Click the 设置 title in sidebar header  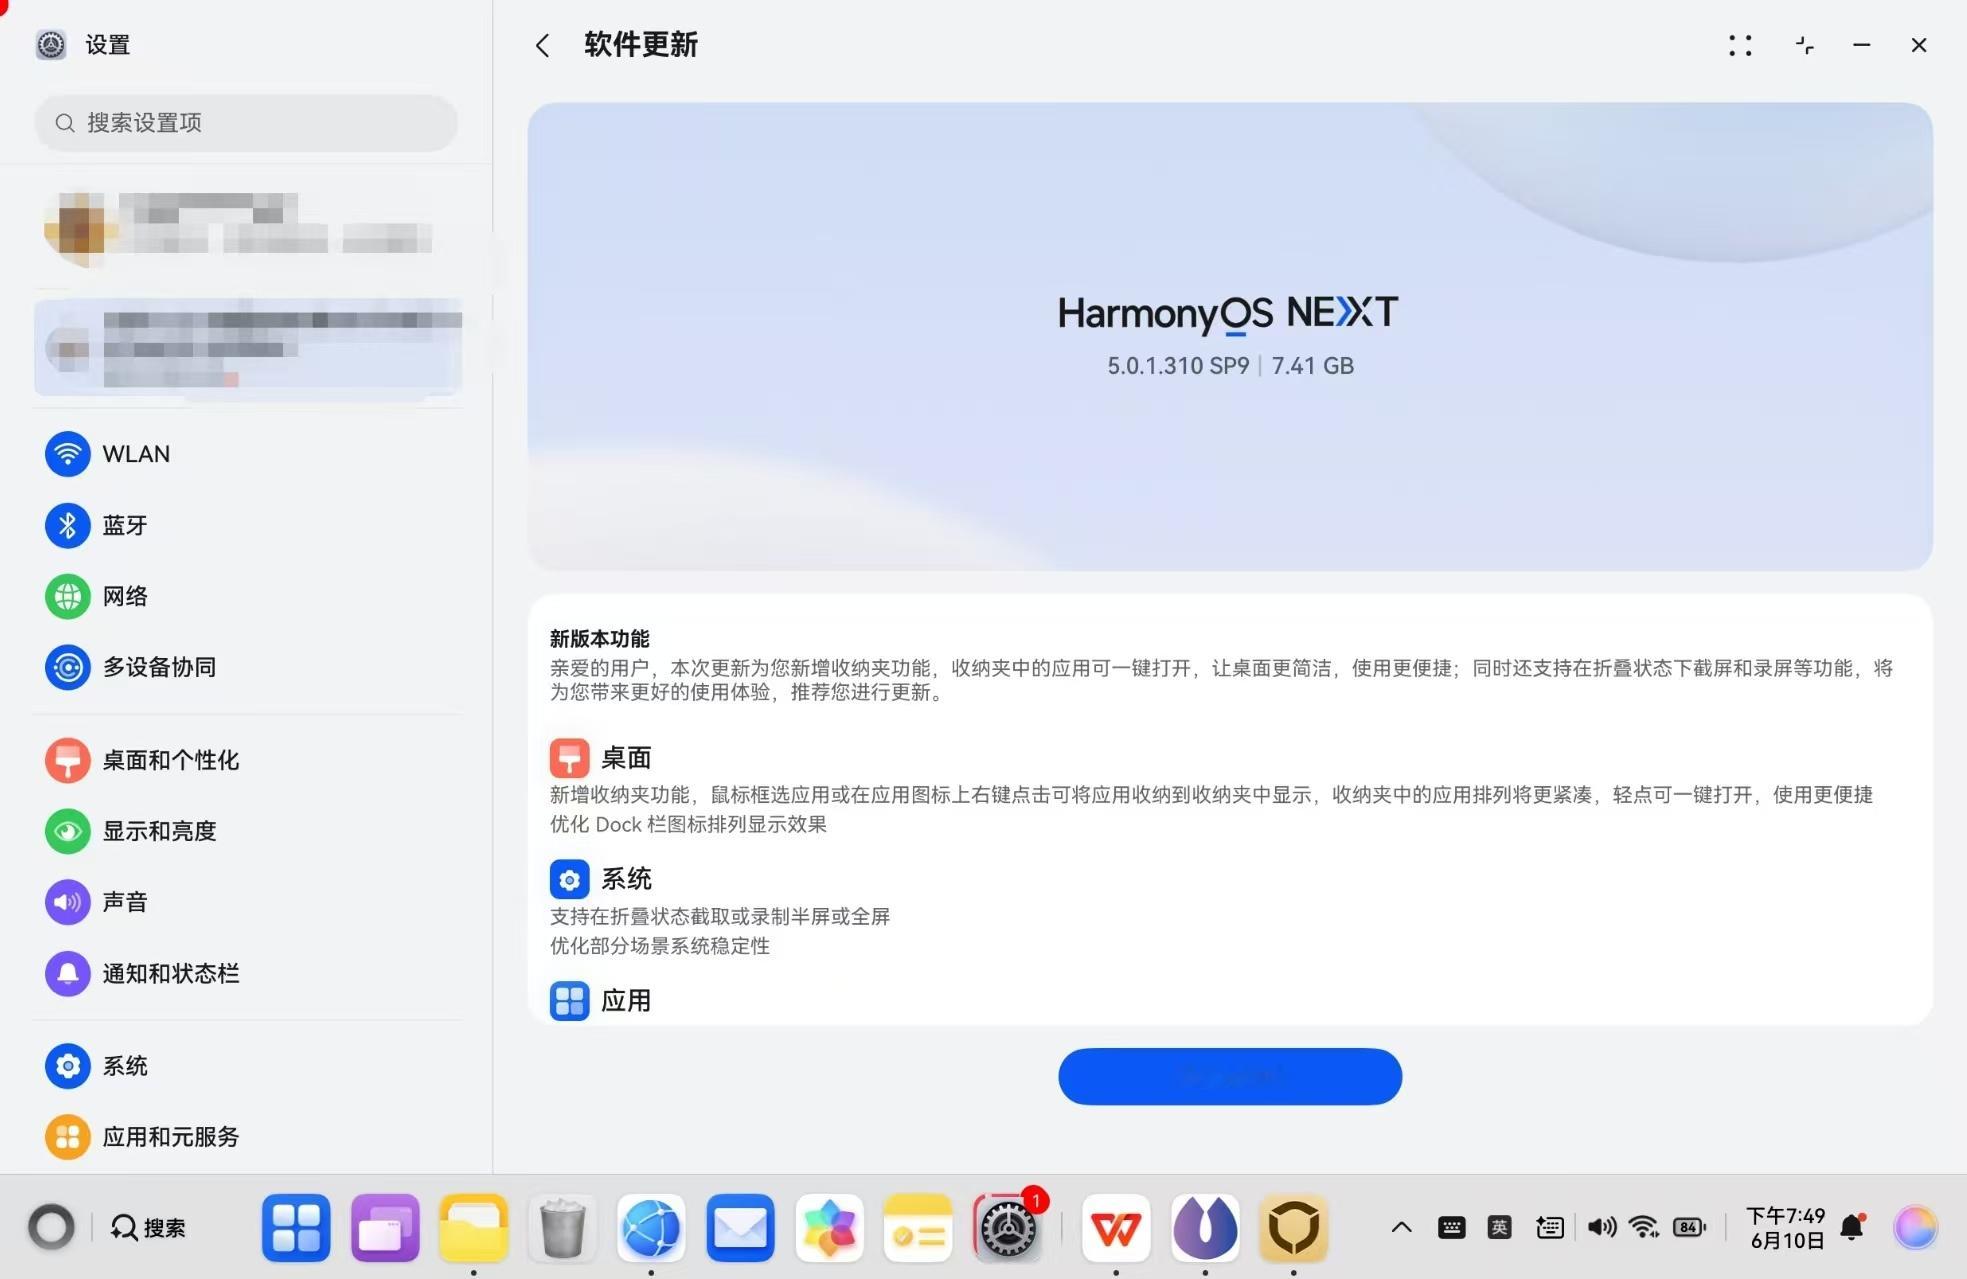click(108, 45)
